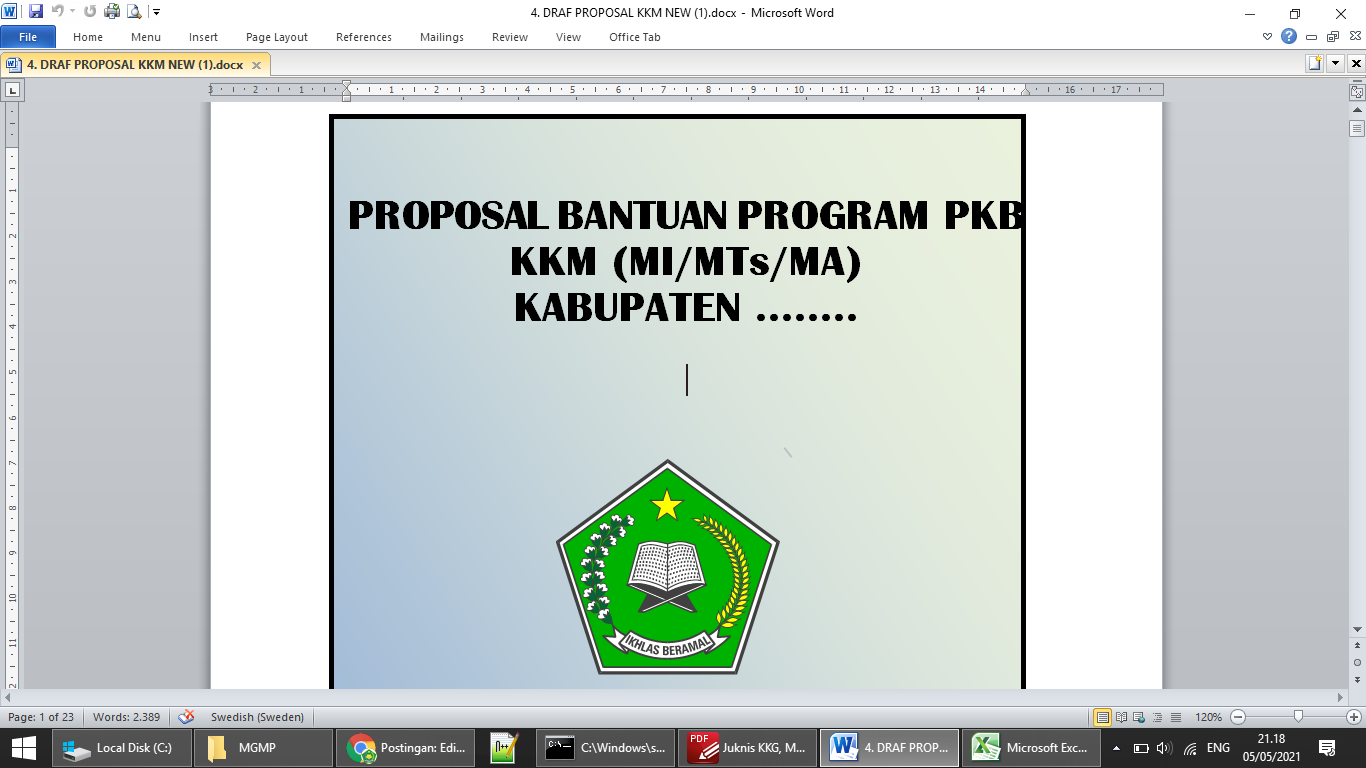This screenshot has width=1366, height=768.
Task: Click the Save icon in Quick Access
Action: (x=36, y=12)
